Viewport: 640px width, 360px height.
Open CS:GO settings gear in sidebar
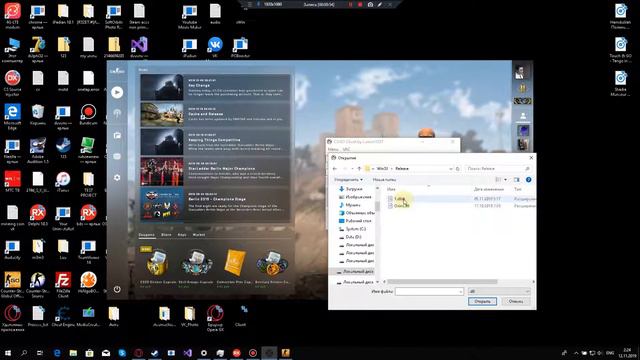pos(117,178)
